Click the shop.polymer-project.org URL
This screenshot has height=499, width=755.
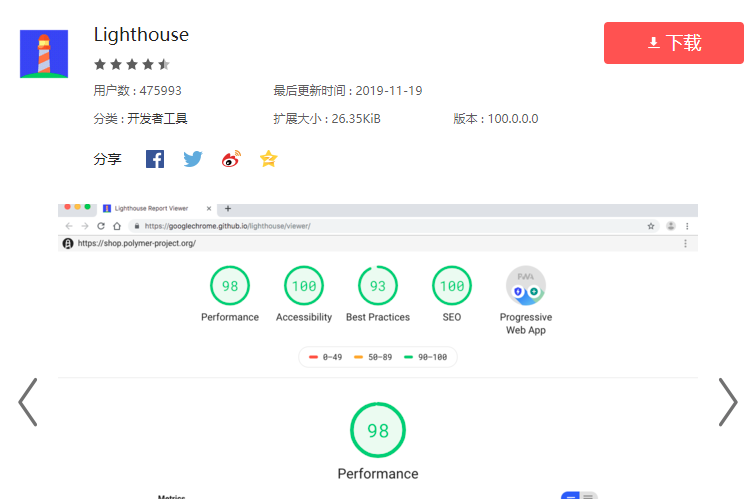(137, 244)
